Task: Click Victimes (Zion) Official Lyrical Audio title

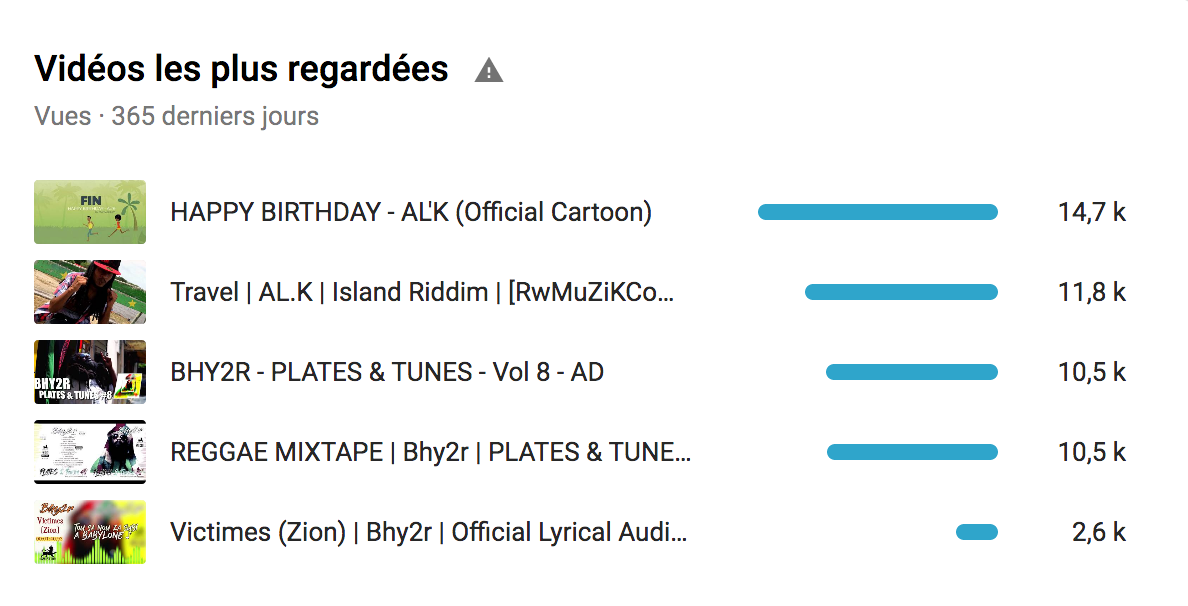Action: [429, 532]
